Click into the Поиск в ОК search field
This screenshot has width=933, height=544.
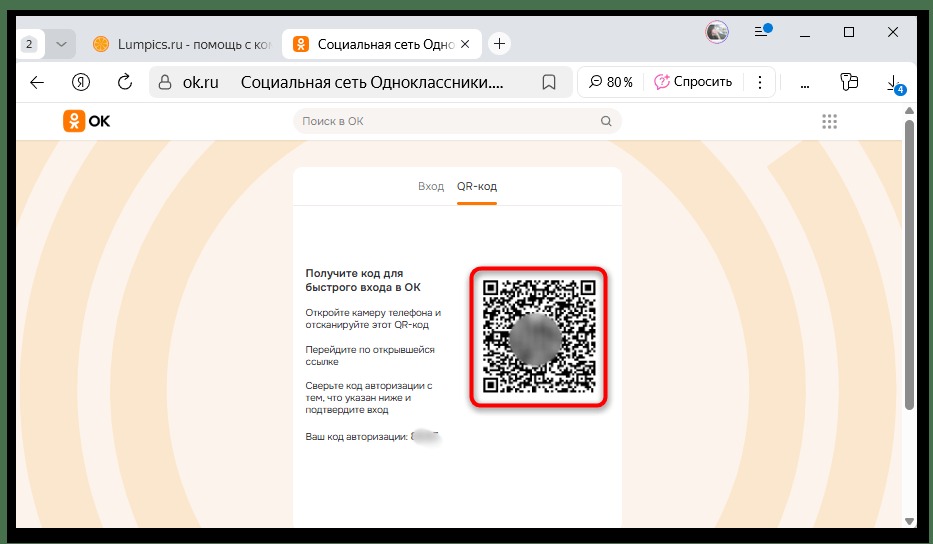(457, 121)
